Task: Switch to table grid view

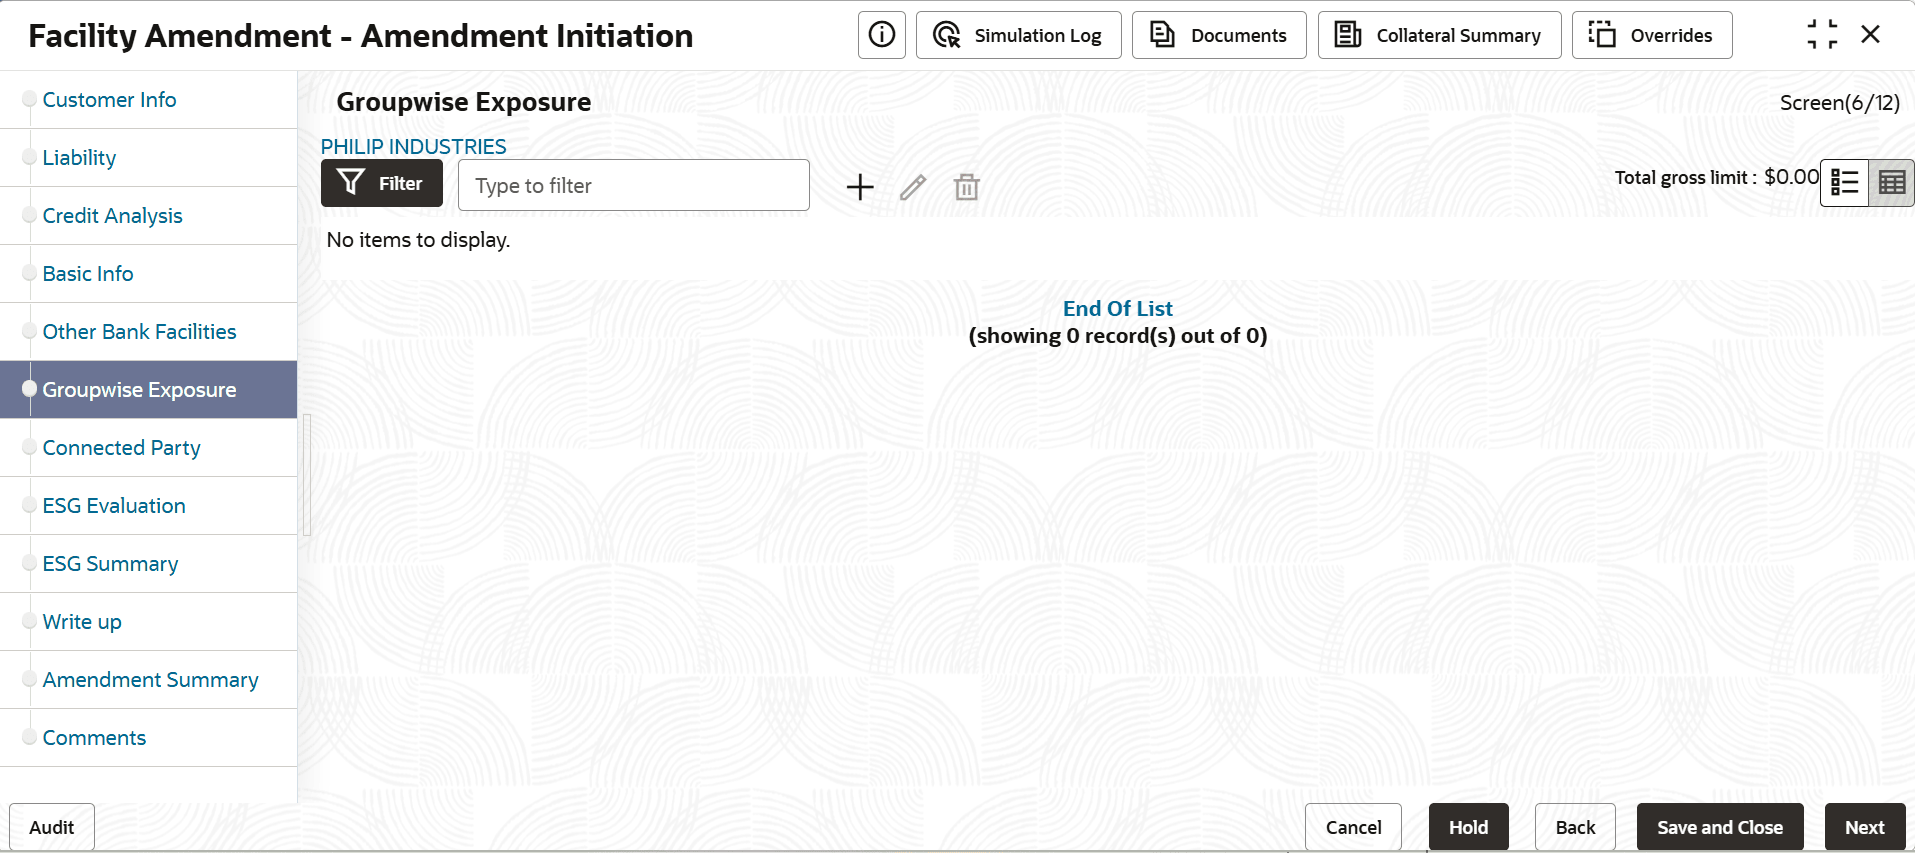Action: 1891,183
